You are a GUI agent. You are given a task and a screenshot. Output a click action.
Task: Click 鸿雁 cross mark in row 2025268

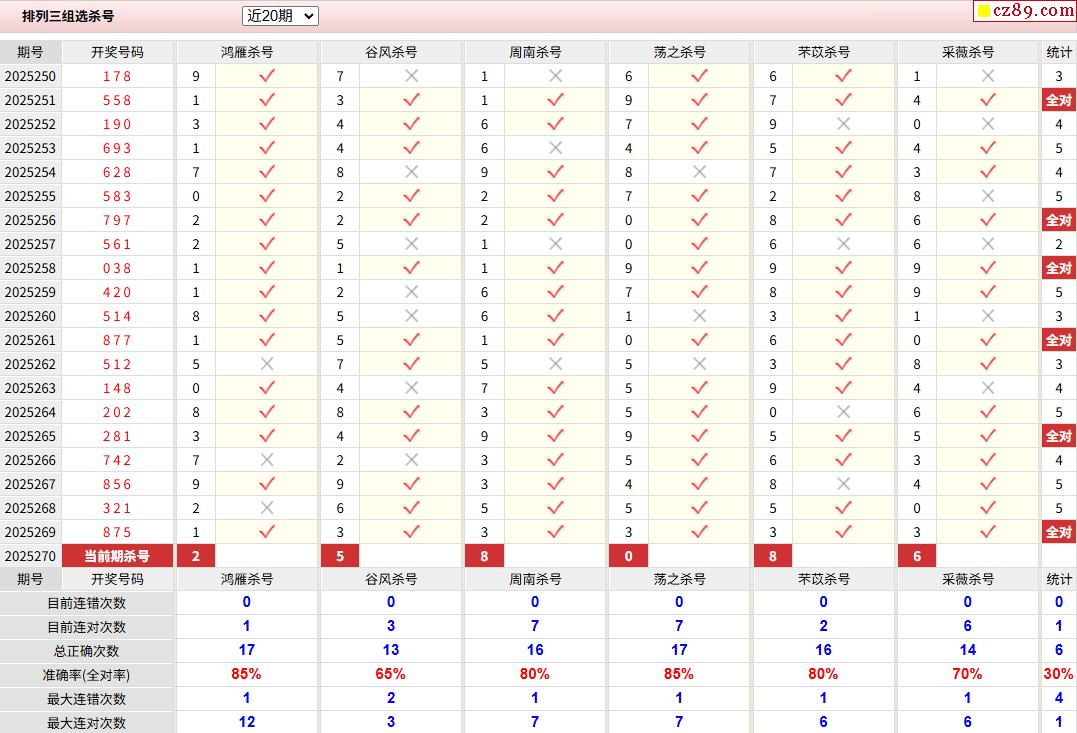267,508
